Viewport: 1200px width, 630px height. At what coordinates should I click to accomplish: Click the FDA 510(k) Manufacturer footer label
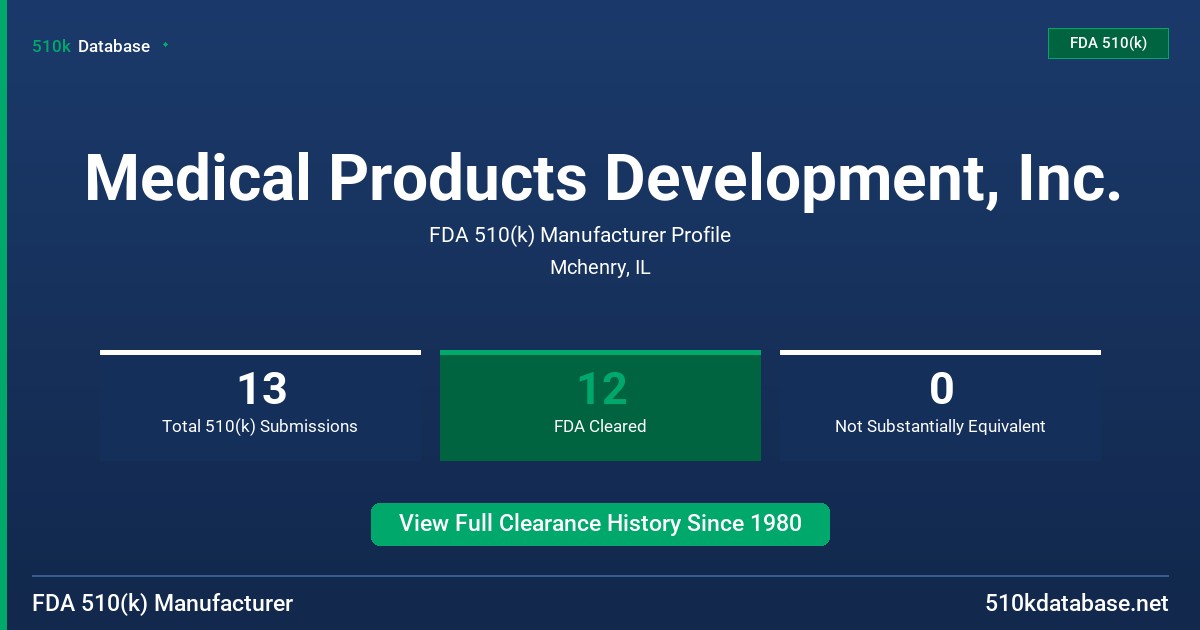coord(163,603)
